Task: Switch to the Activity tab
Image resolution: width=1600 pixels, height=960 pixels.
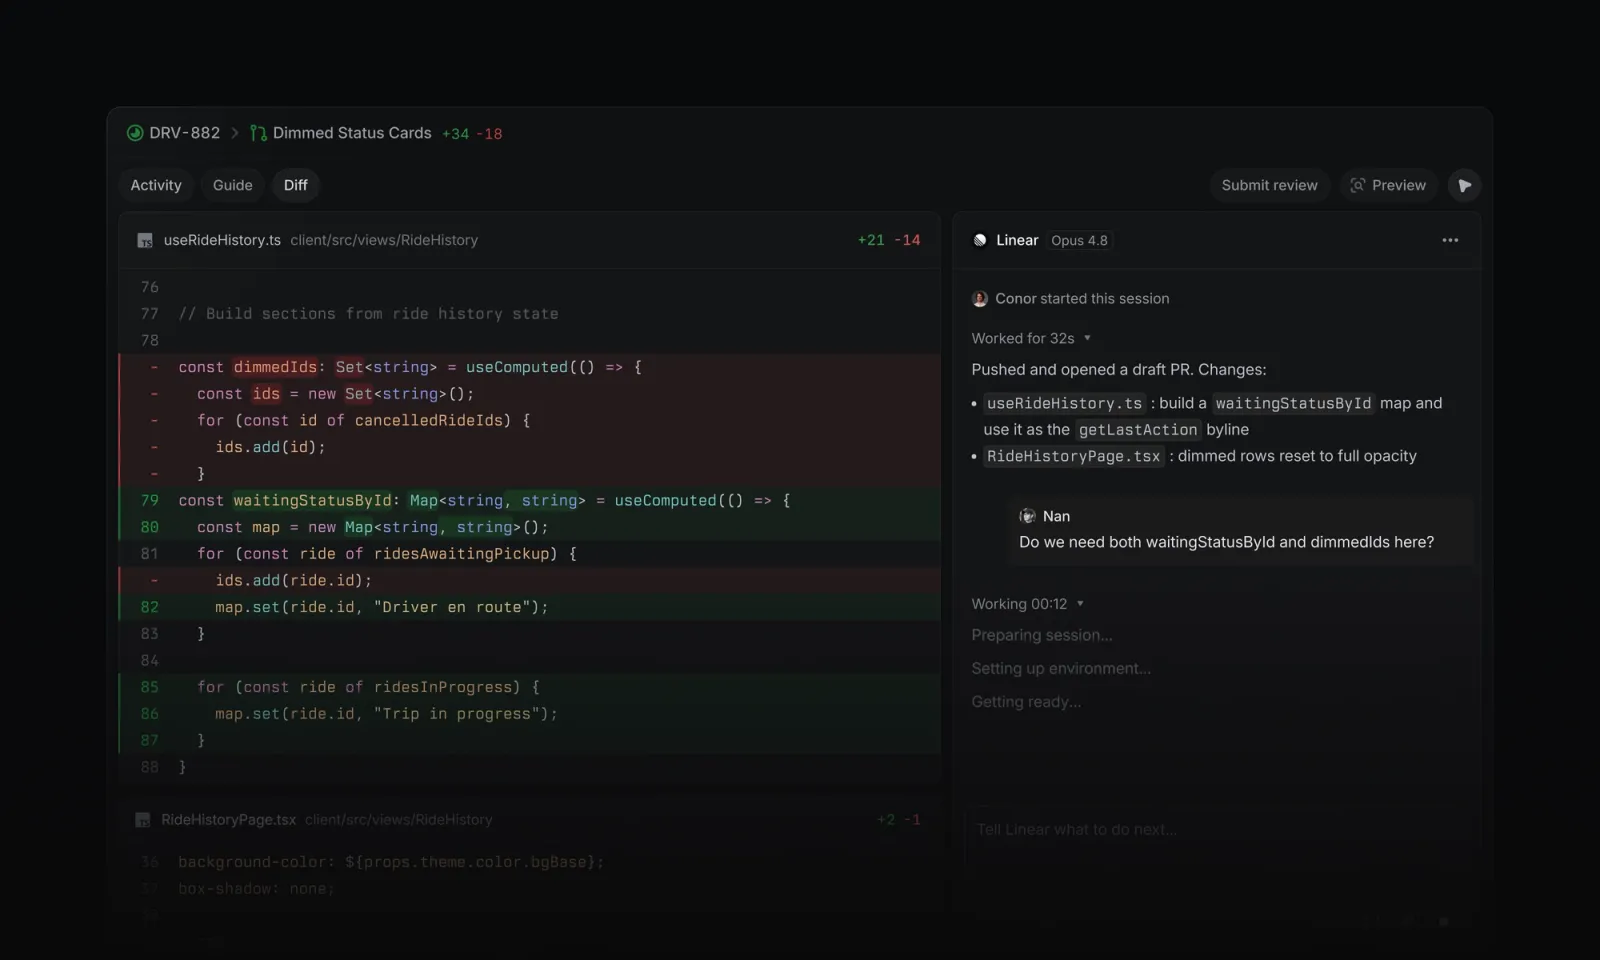Action: pyautogui.click(x=156, y=185)
